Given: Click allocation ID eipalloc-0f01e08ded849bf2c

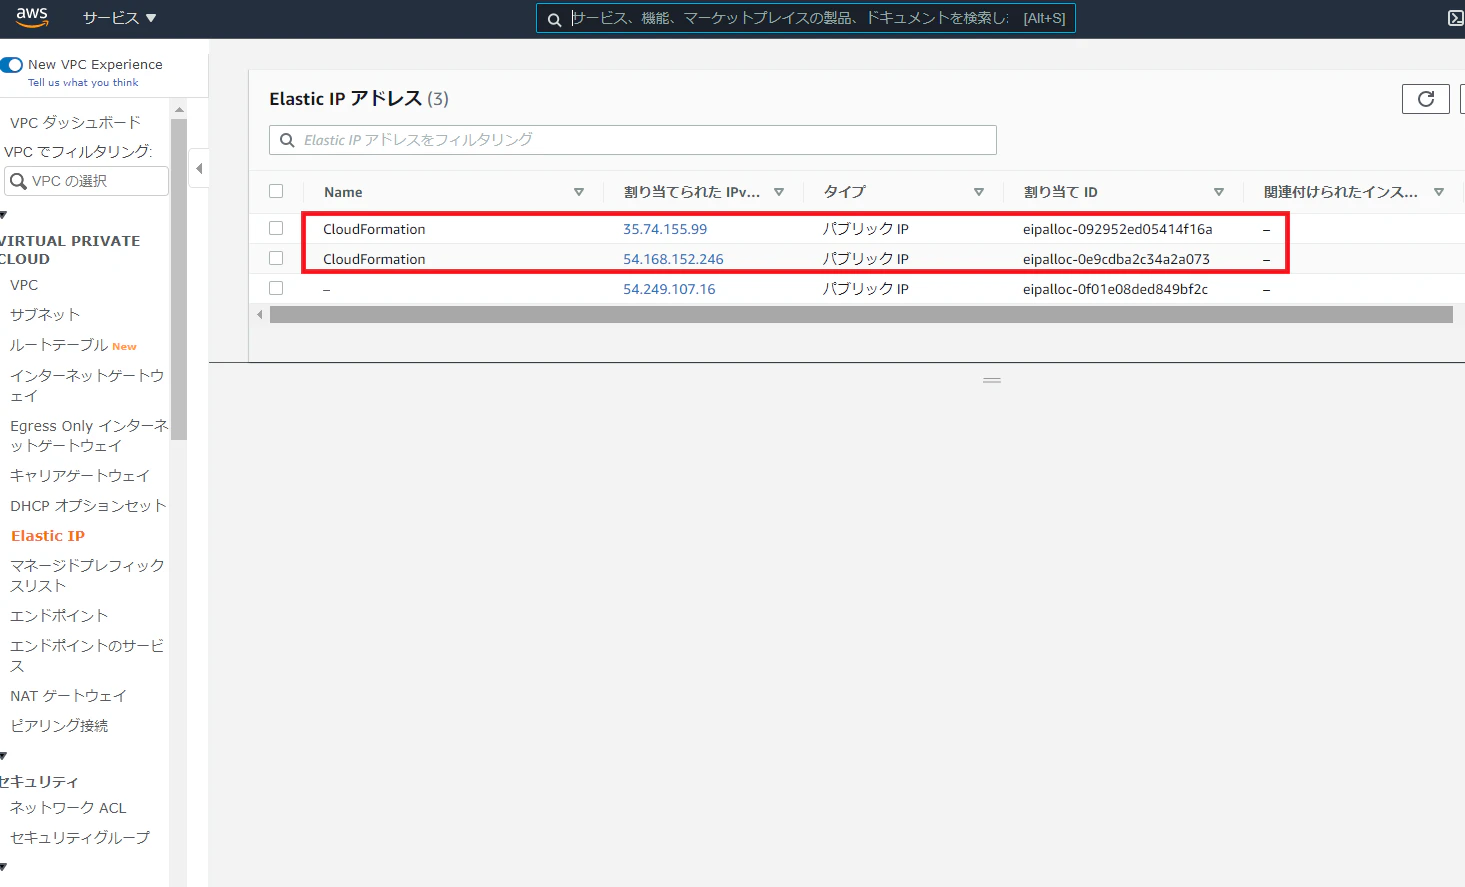Looking at the screenshot, I should (x=1115, y=289).
